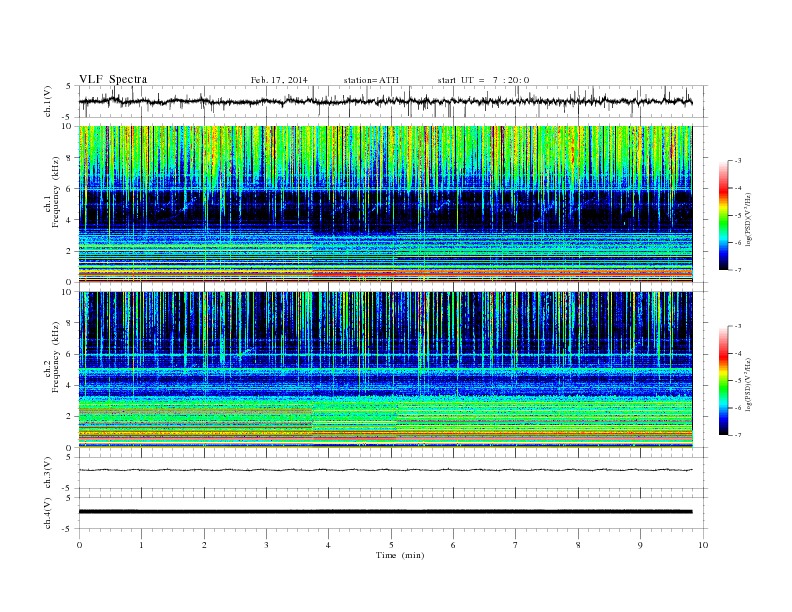The image size is (792, 612).
Task: Click the "ch.4(V)" axis label
Action: [48, 513]
